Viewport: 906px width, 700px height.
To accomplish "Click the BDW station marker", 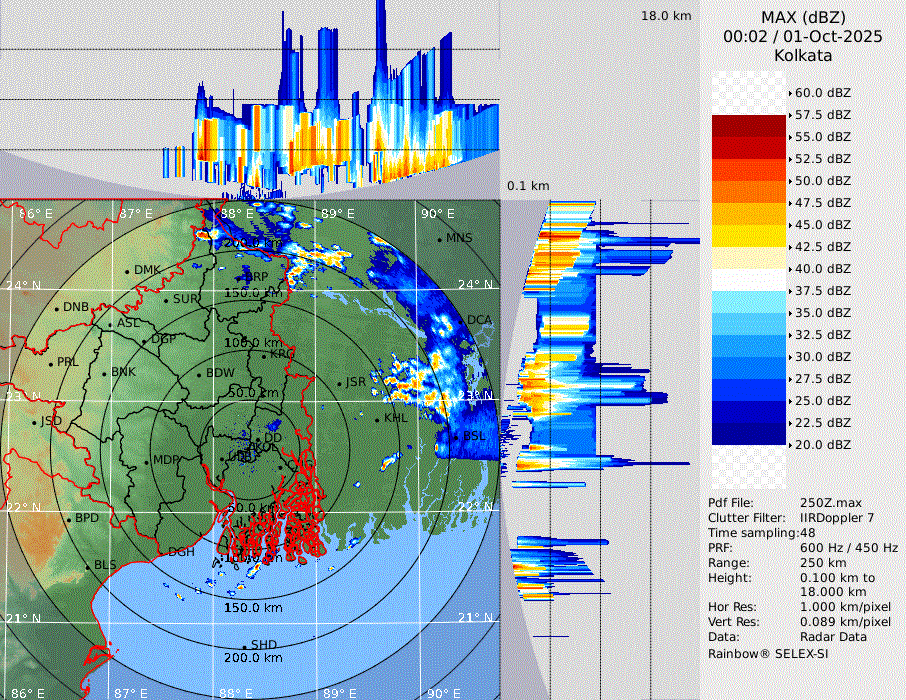I will (x=199, y=374).
